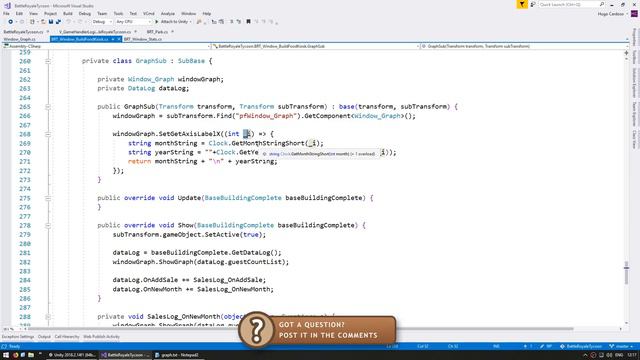Click the Undo toolbar icon
Screen dimensions: 640x360
(69, 22)
